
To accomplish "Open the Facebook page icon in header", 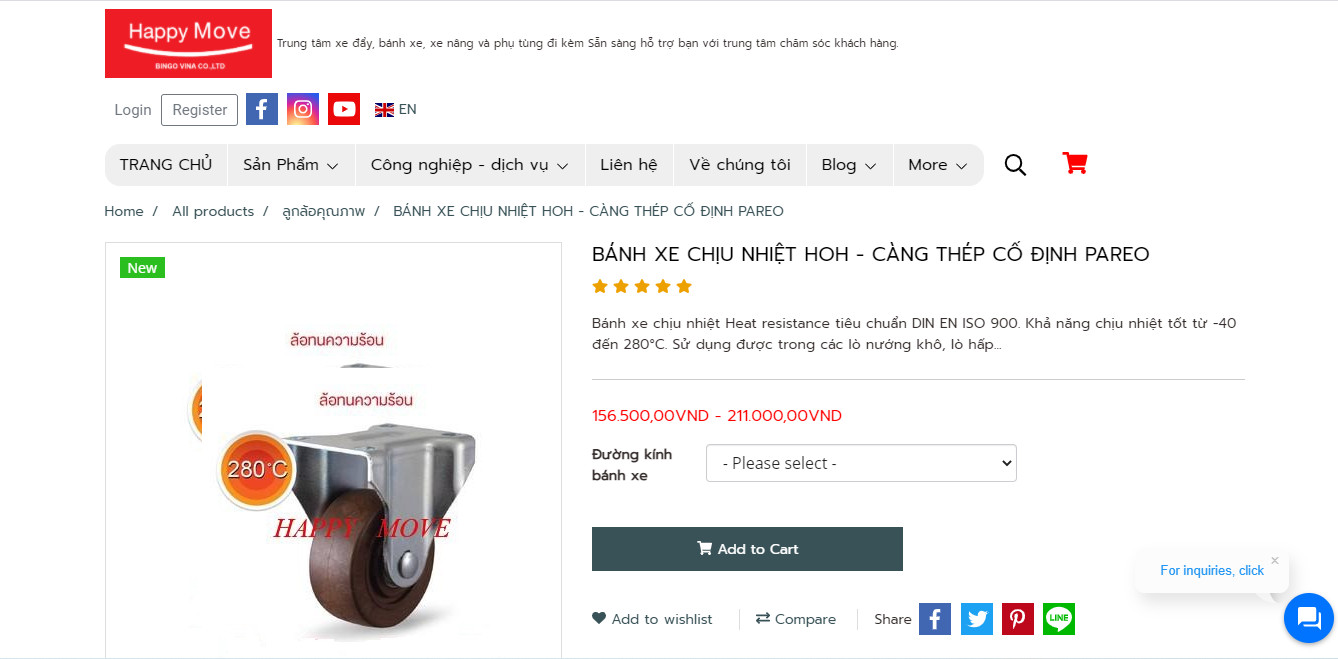I will pyautogui.click(x=262, y=109).
